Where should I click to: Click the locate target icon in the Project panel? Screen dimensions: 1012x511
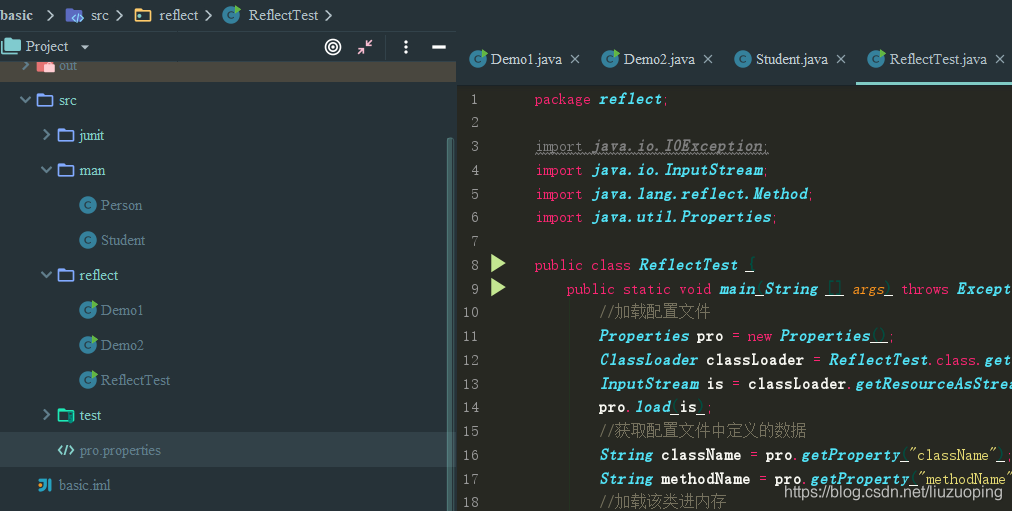(x=333, y=46)
